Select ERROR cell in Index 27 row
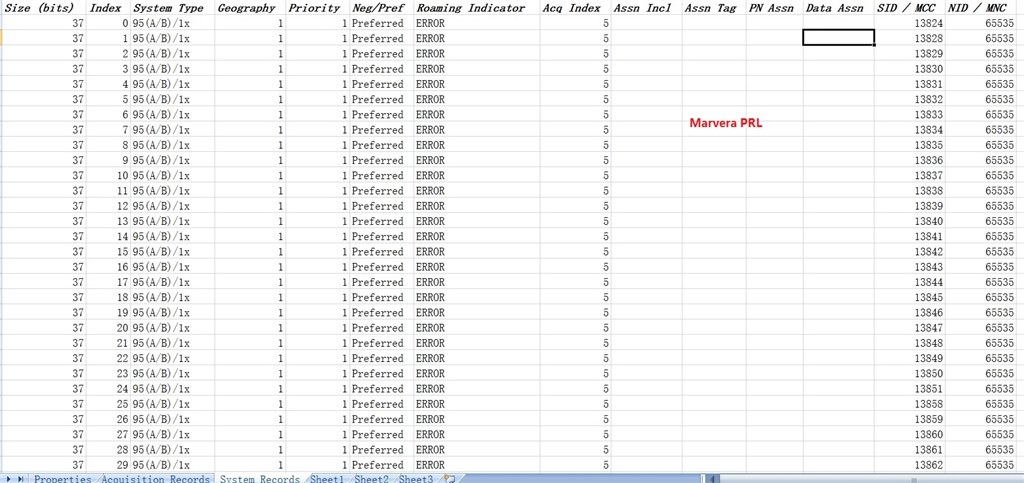Screen dimensions: 1024x483 pyautogui.click(x=476, y=434)
